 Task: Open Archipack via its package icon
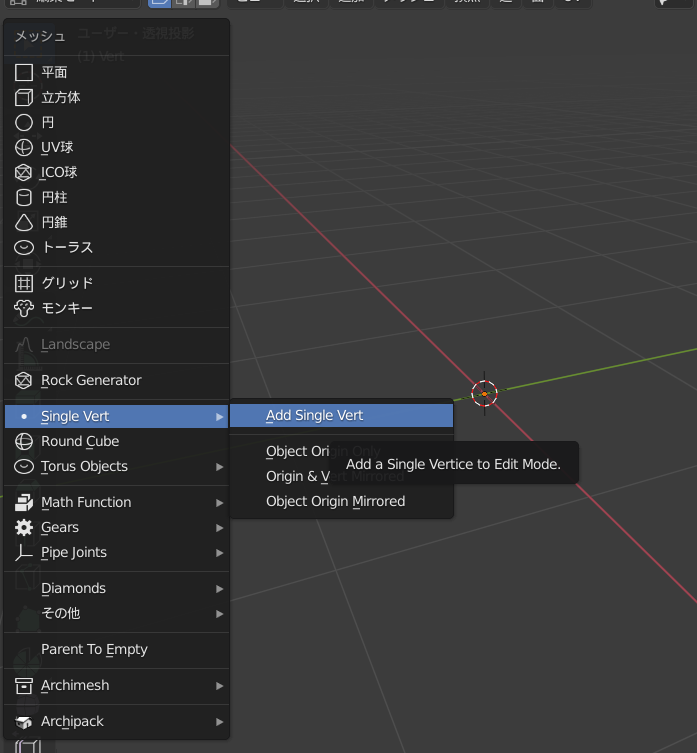coord(24,721)
